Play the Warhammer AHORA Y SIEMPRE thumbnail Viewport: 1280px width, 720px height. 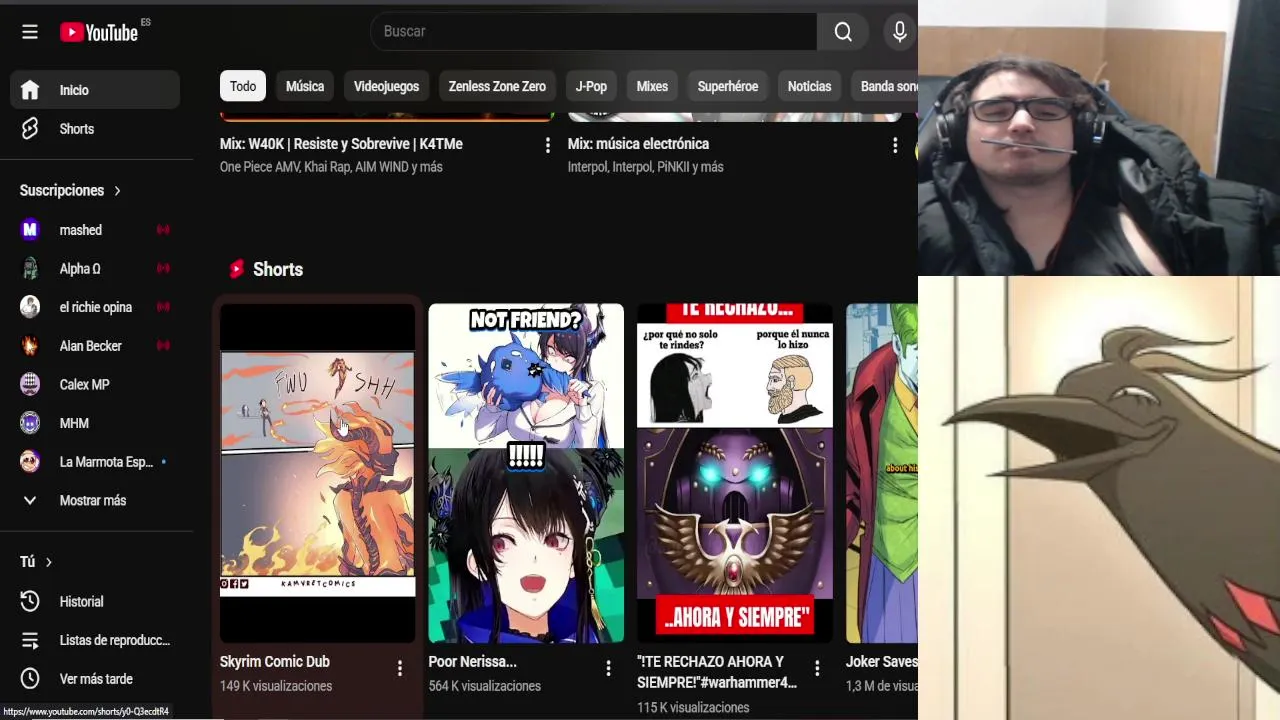click(x=735, y=473)
